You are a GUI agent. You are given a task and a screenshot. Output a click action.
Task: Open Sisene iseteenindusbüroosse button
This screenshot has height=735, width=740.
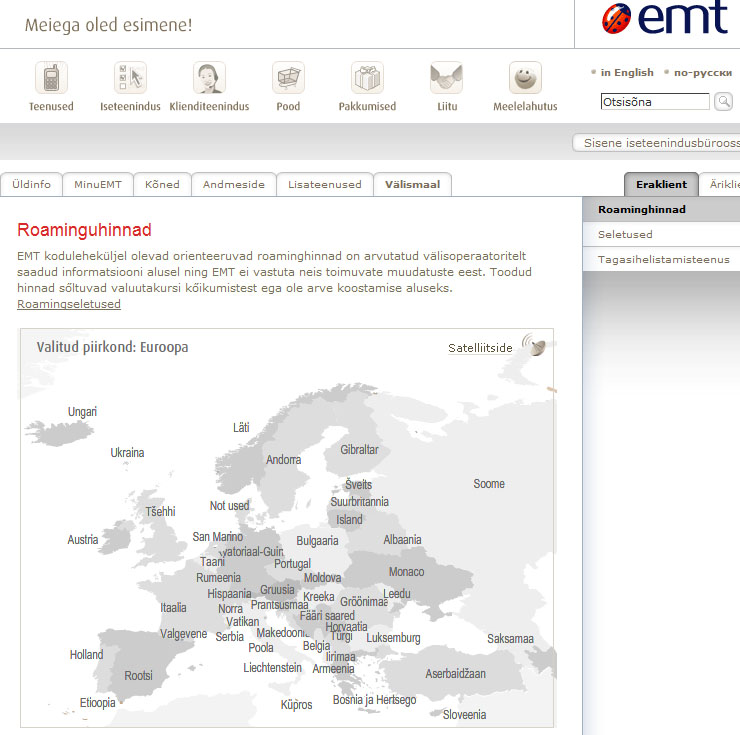point(656,143)
